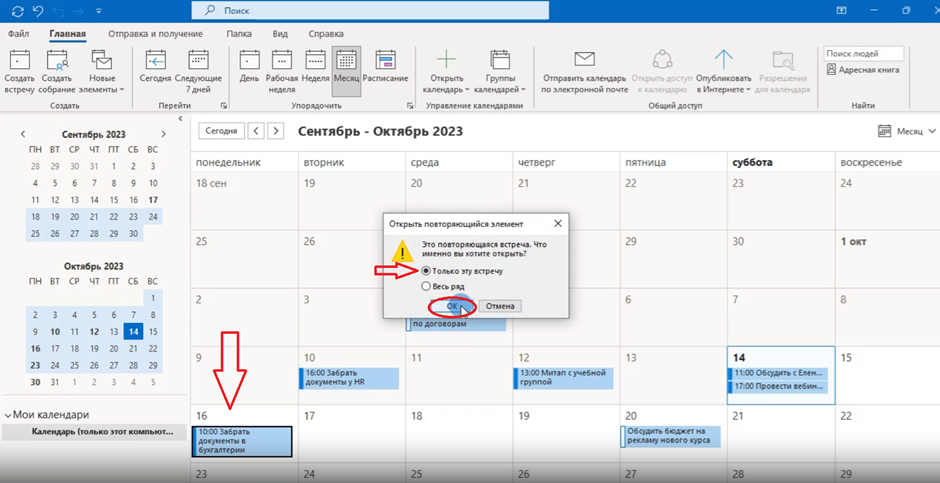Image resolution: width=940 pixels, height=483 pixels.
Task: Switch to Day (День) view
Action: [249, 70]
